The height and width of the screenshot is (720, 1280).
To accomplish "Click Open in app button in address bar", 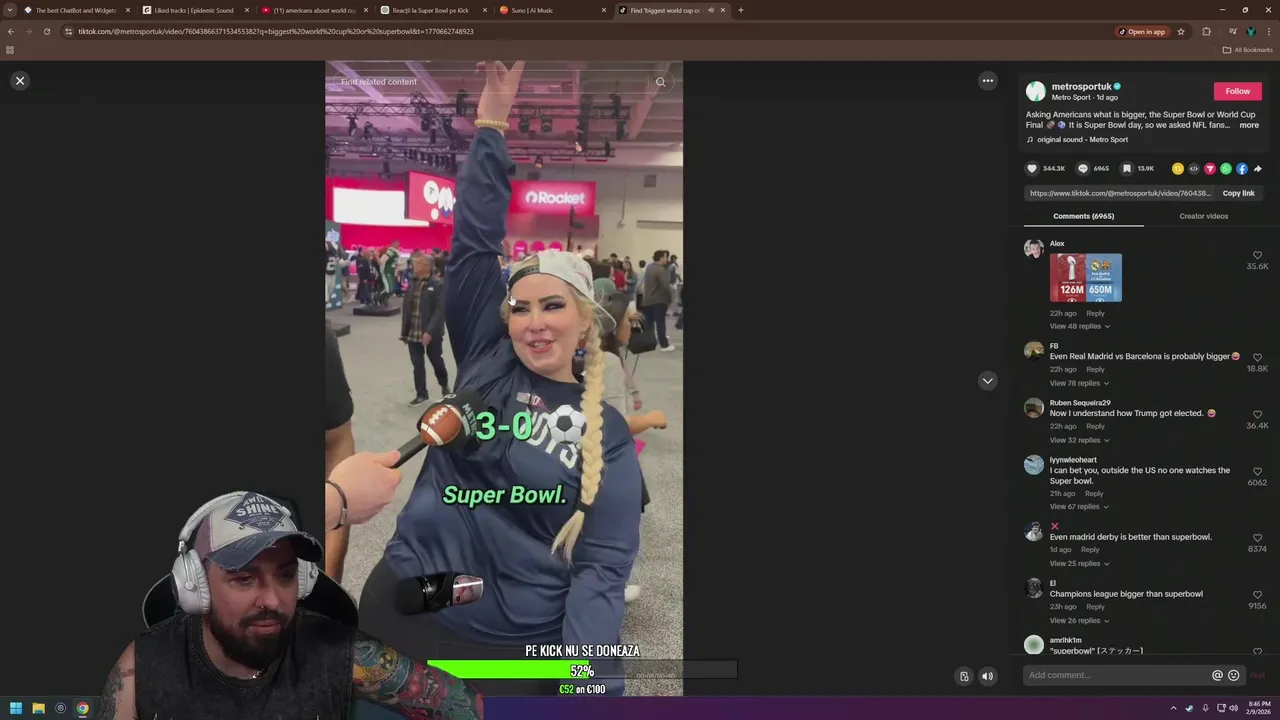I will [x=1141, y=31].
